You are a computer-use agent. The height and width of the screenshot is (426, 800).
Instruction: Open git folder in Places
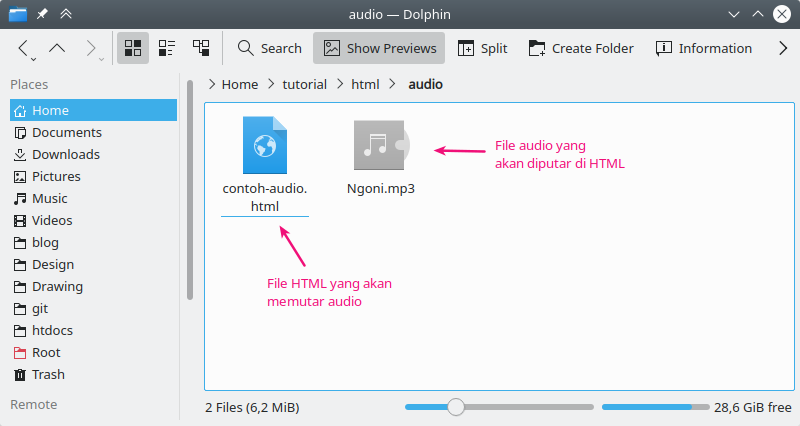coord(93,308)
